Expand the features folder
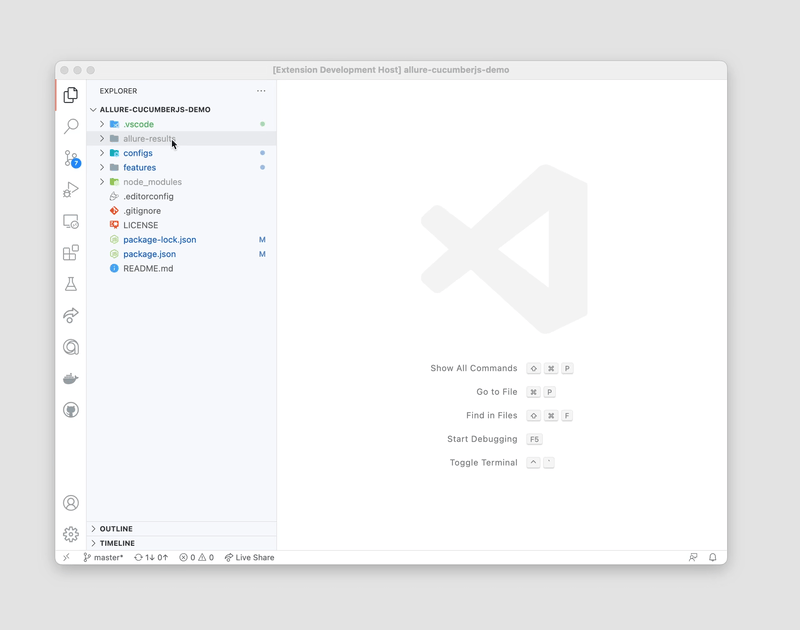 click(x=139, y=168)
